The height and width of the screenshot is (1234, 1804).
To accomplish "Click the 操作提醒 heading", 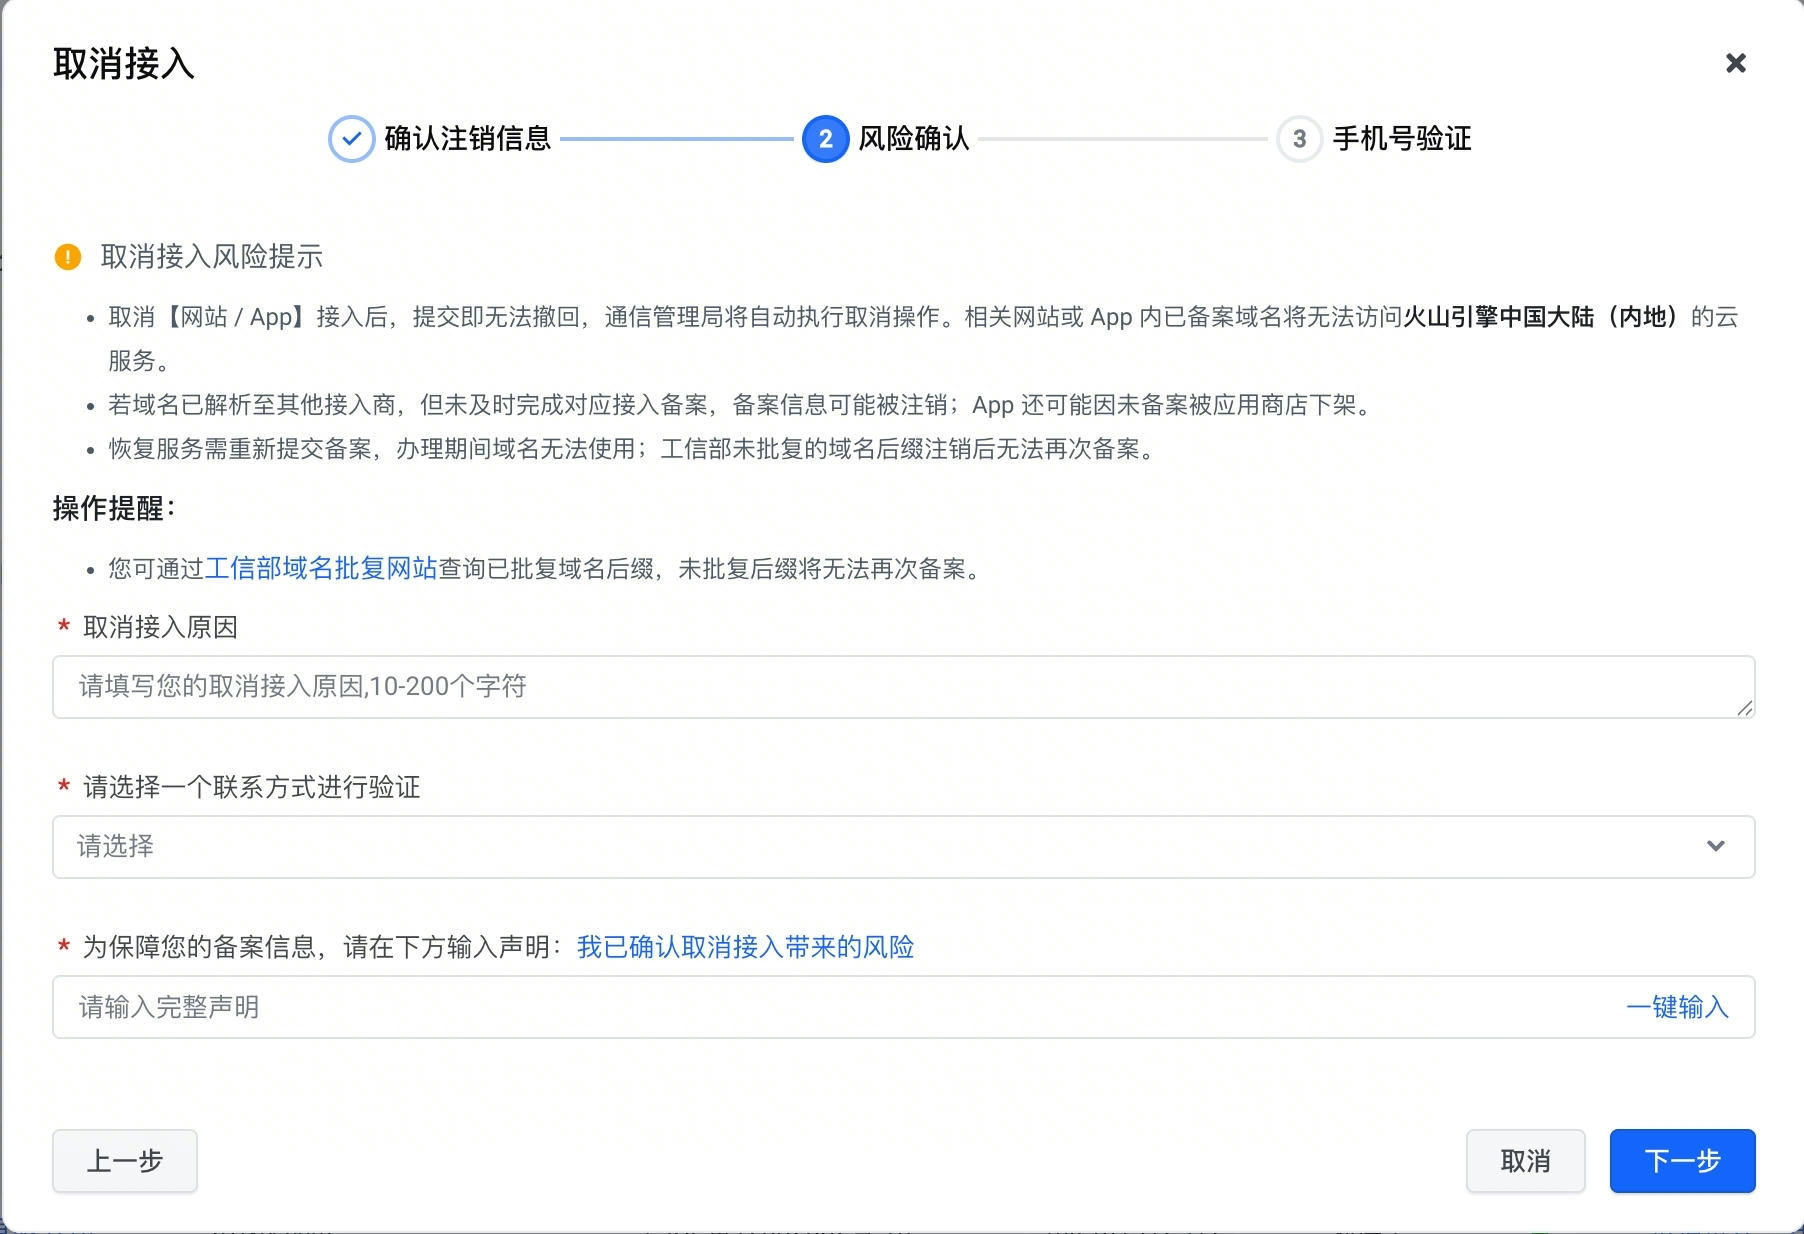I will click(114, 508).
